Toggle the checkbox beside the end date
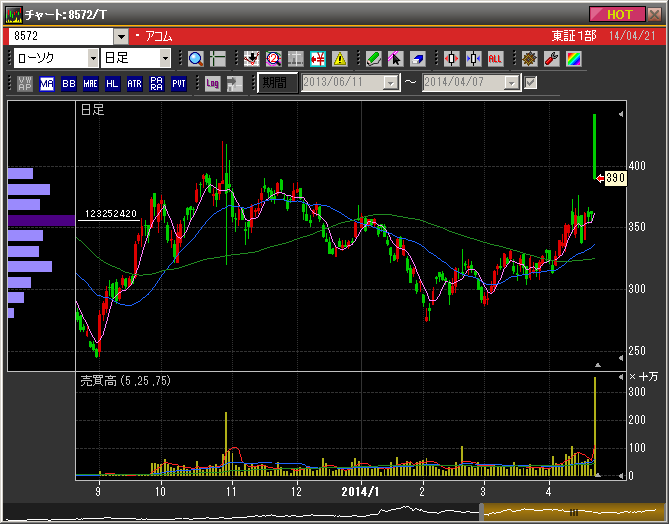 531,82
